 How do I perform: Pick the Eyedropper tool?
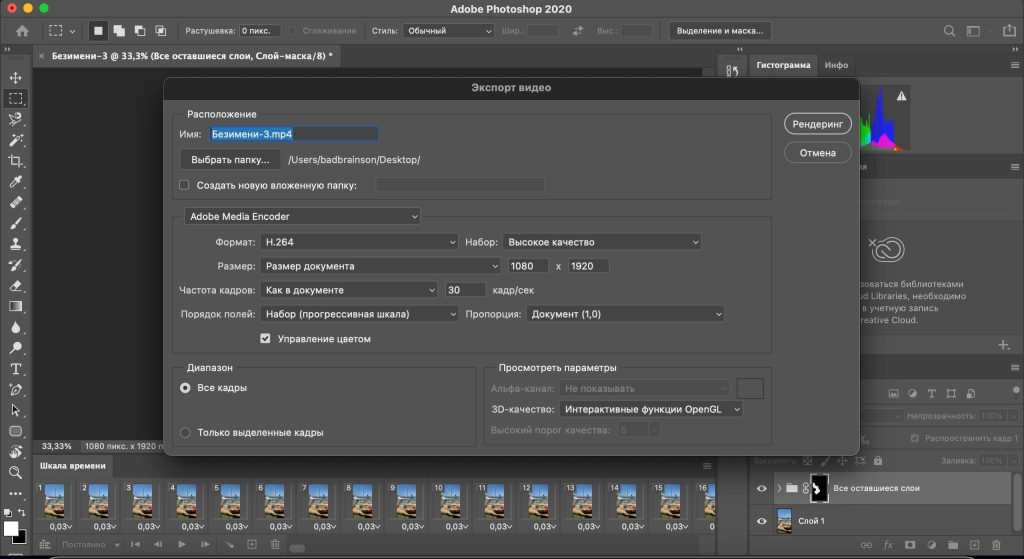[x=15, y=183]
